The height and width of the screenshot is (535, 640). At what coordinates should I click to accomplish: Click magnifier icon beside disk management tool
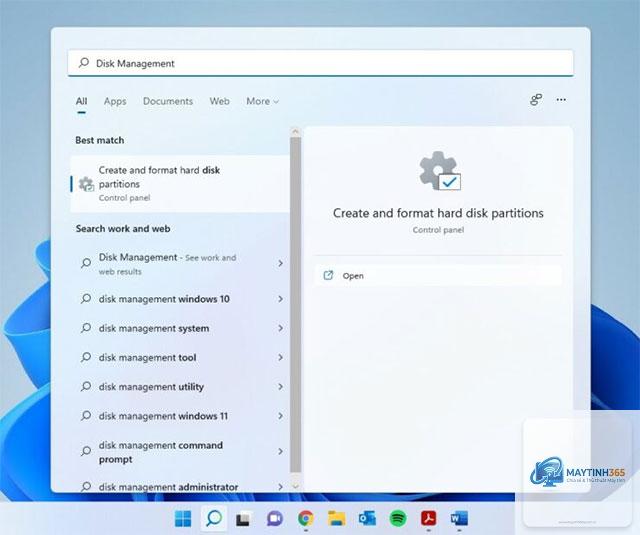(86, 357)
